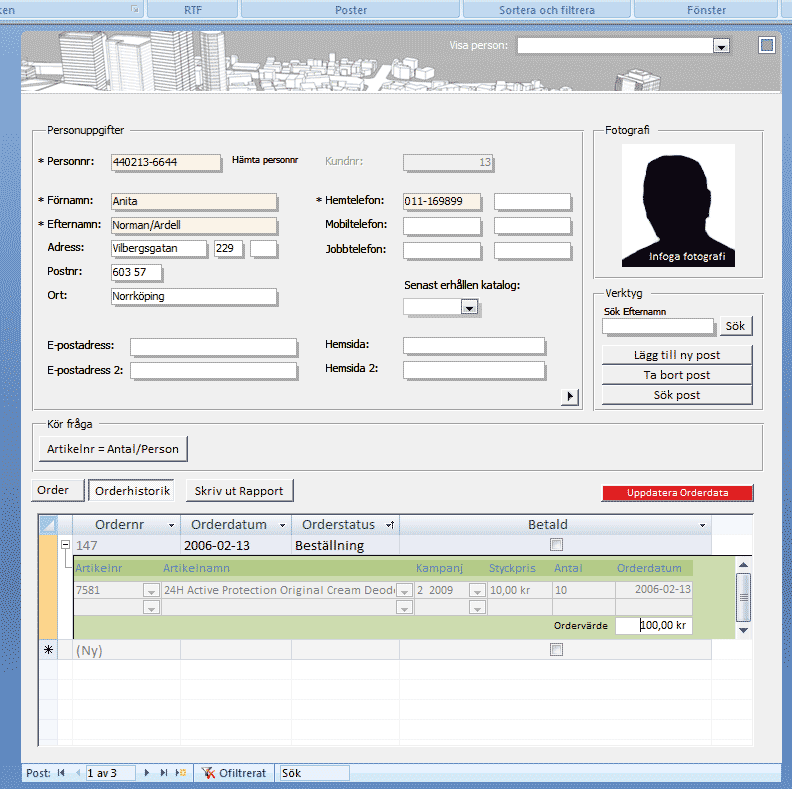Click the Postnr field 603 57

[x=136, y=272]
